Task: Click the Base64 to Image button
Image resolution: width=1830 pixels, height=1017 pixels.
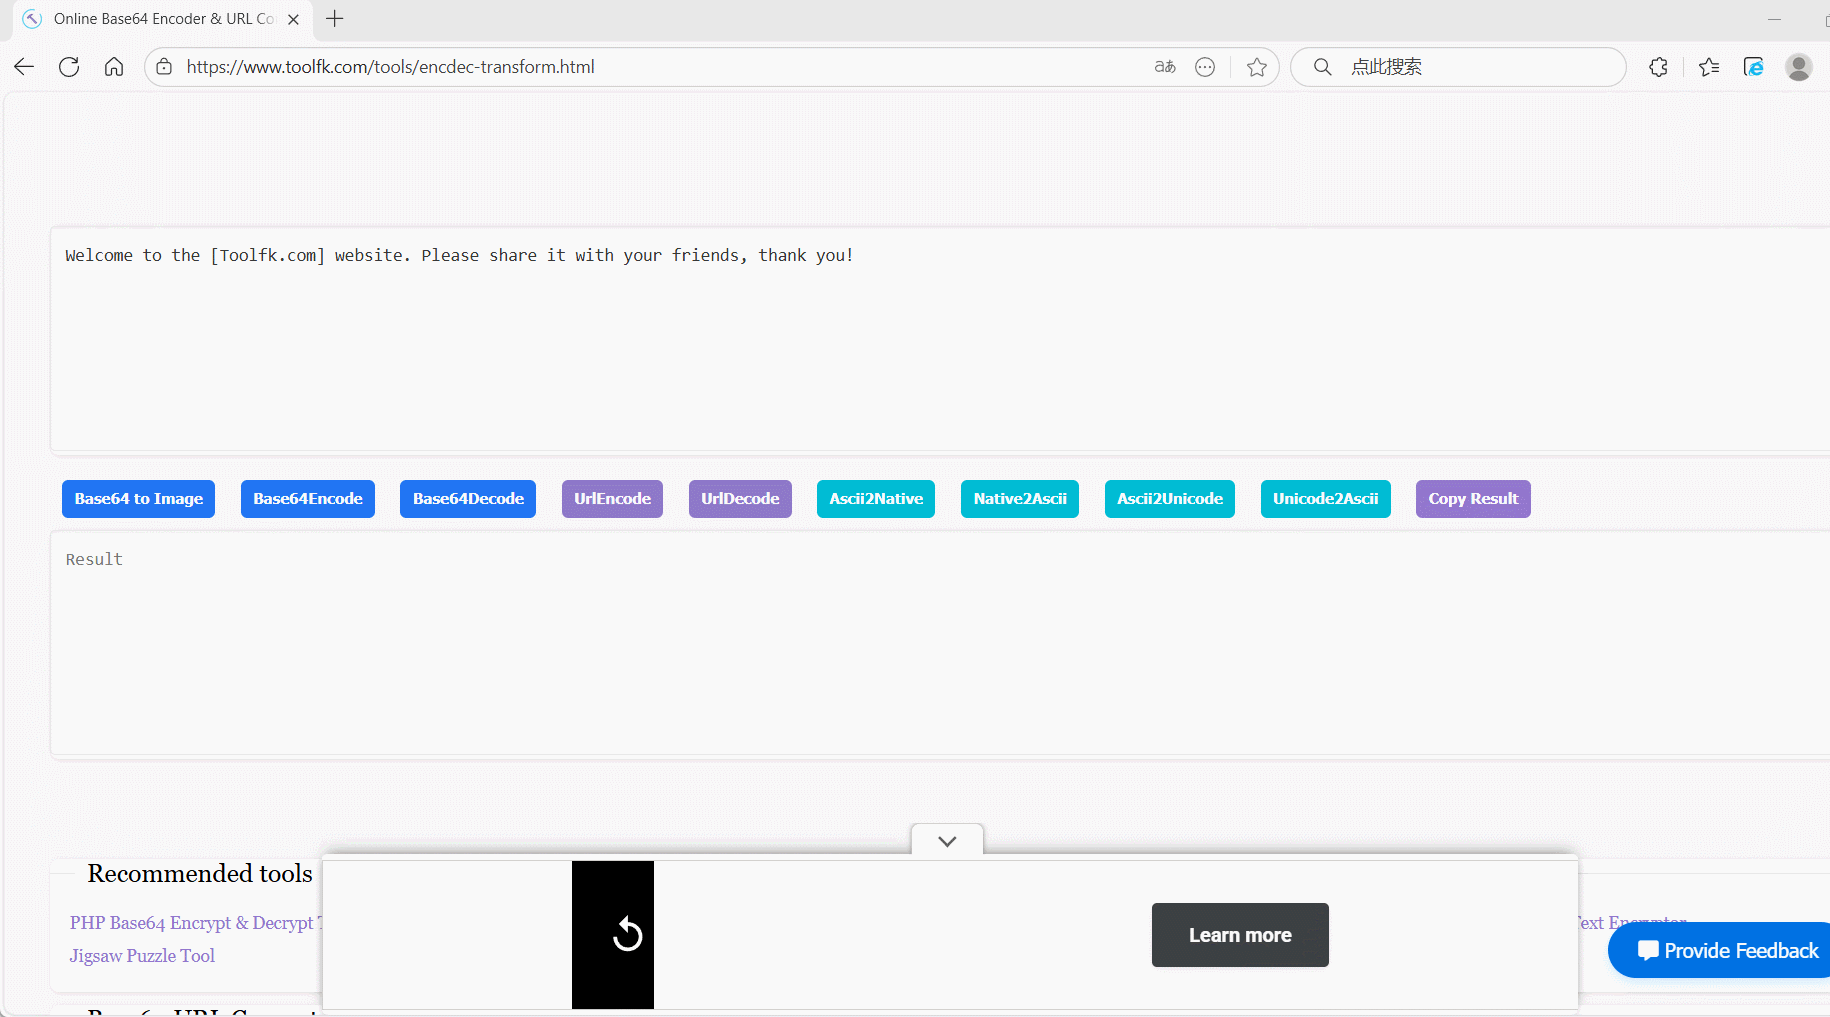Action: (139, 499)
